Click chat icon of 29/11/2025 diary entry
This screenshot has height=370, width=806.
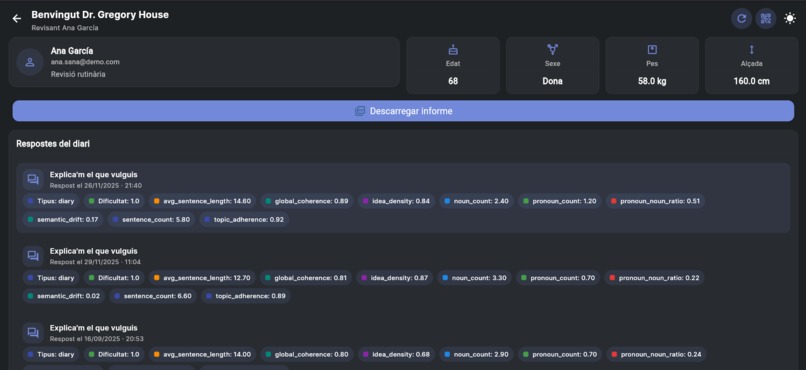click(33, 256)
